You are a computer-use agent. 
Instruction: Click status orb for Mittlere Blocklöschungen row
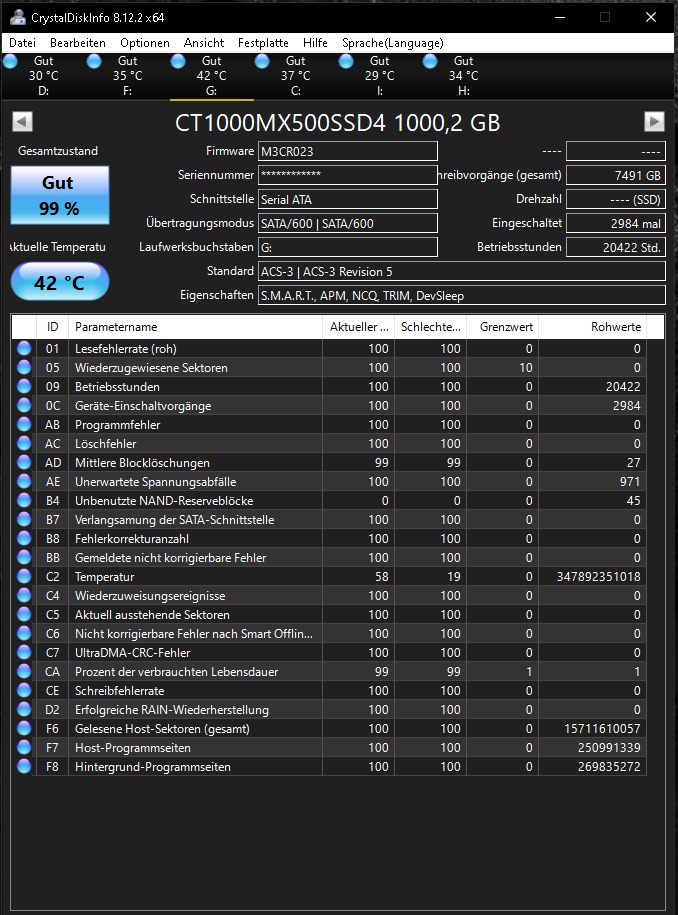[x=24, y=462]
